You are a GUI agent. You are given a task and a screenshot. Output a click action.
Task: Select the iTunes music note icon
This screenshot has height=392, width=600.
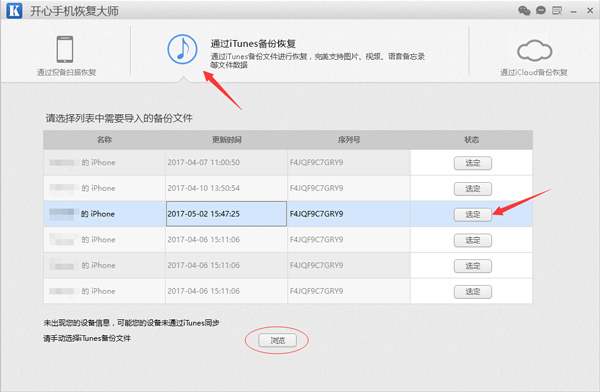pyautogui.click(x=183, y=49)
